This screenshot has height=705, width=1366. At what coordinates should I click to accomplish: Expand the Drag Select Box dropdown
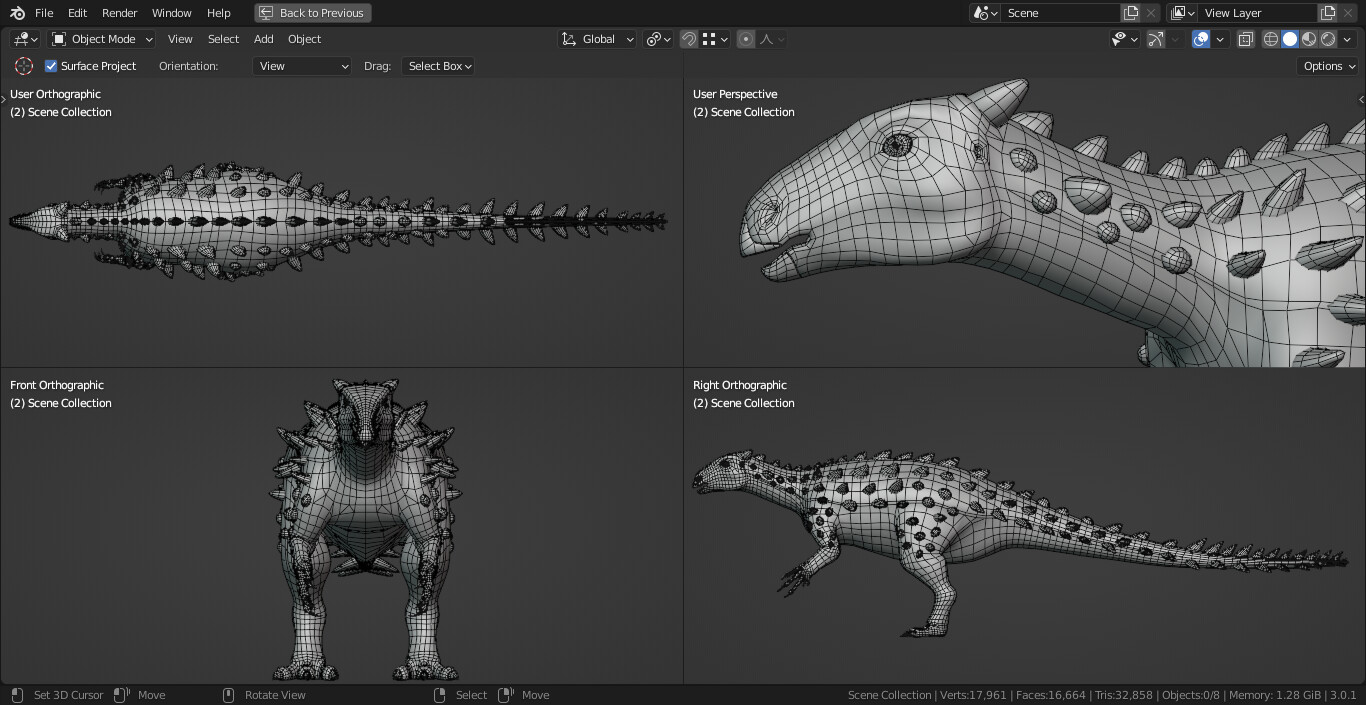point(438,66)
